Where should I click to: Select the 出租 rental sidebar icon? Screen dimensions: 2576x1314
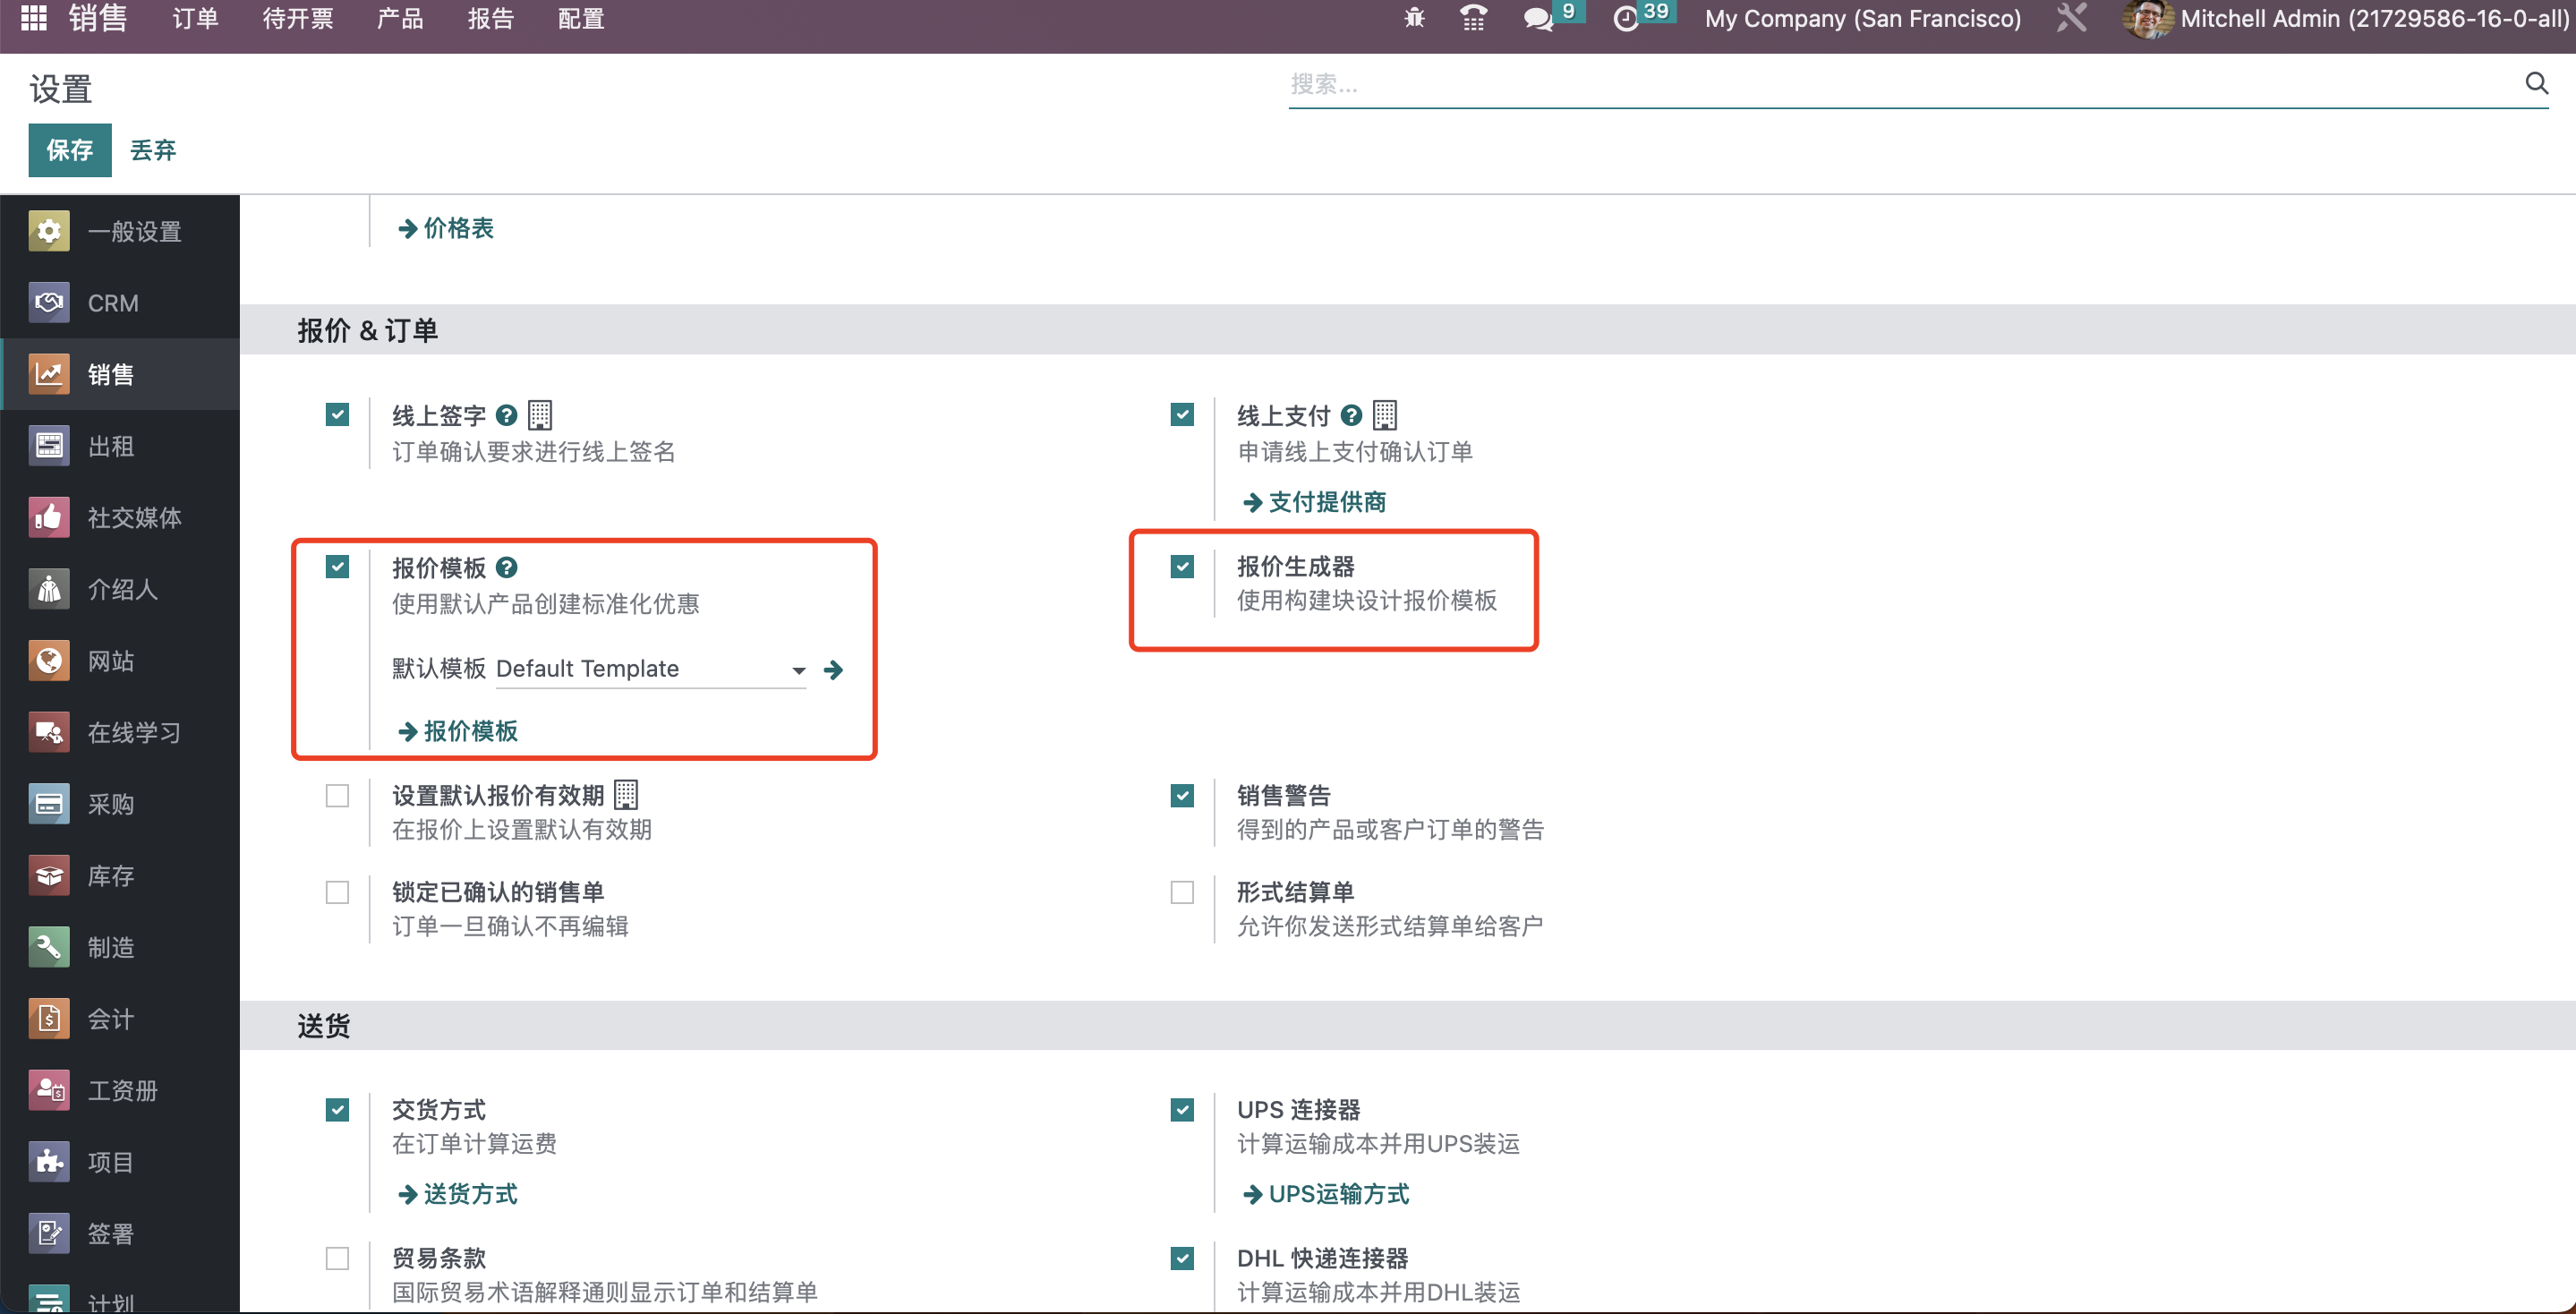(49, 446)
